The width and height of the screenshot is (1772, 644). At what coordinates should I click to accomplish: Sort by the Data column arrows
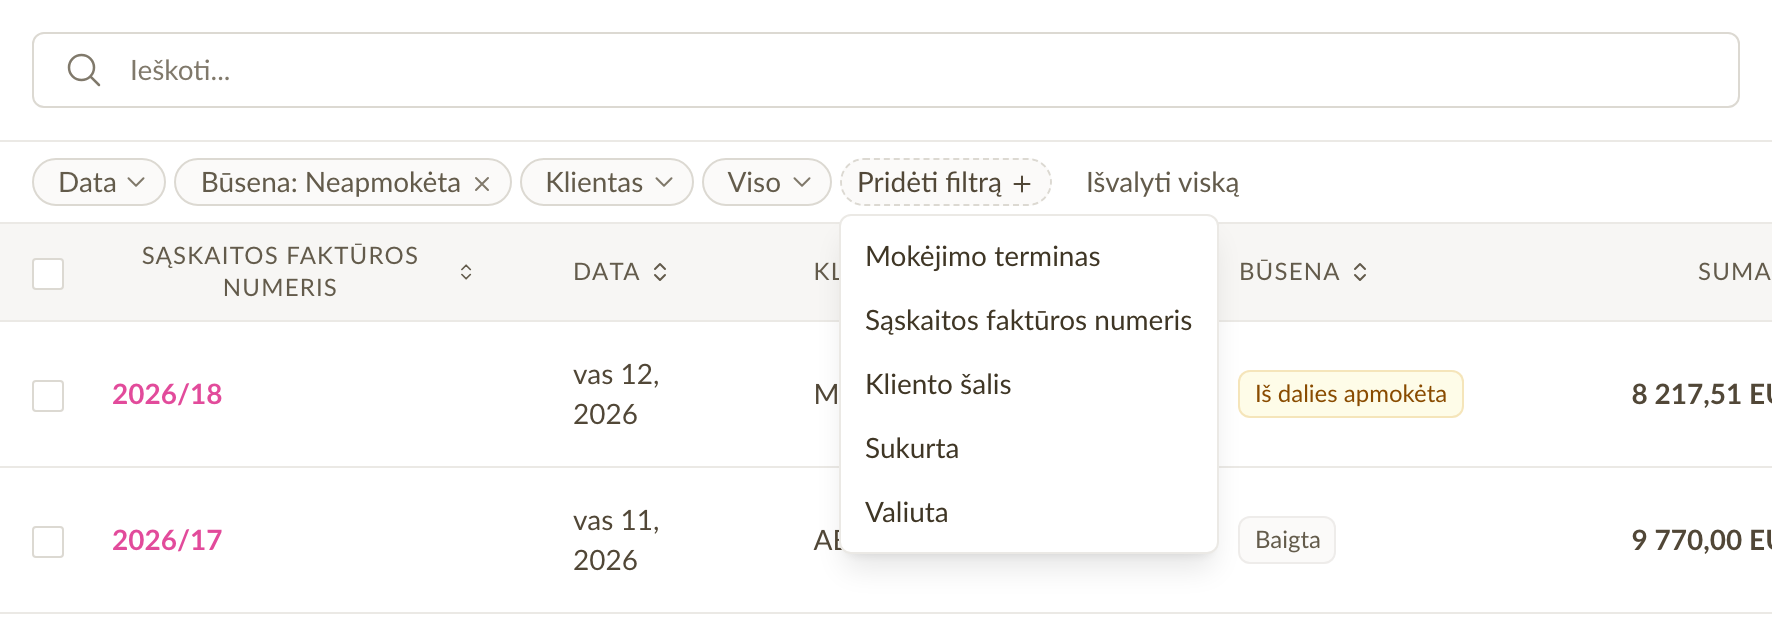(x=660, y=272)
